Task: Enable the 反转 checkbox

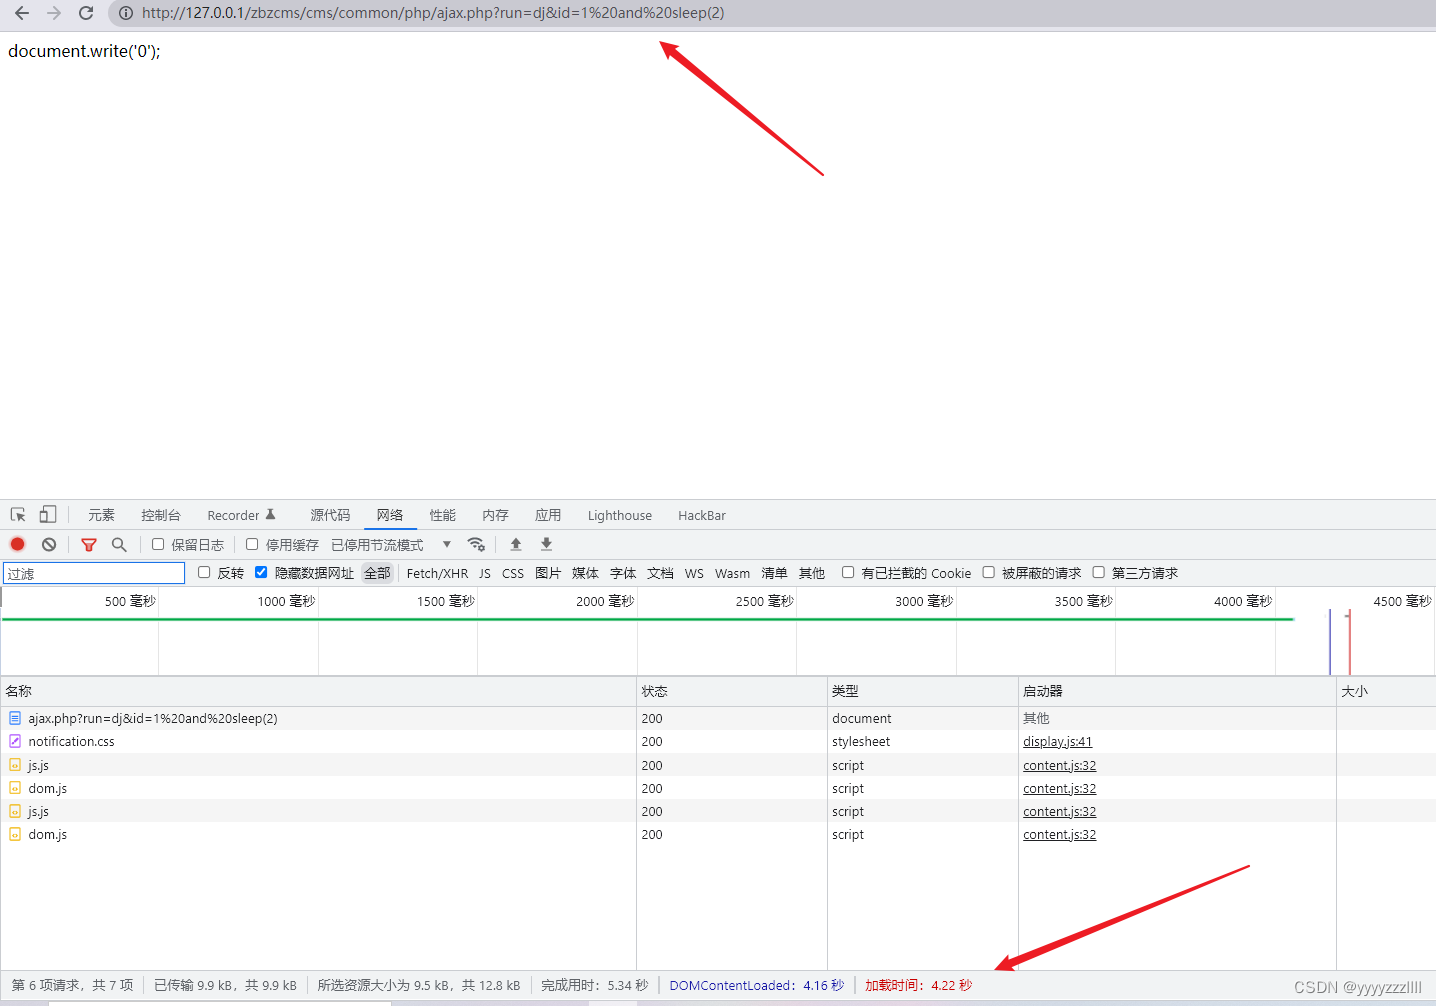Action: tap(204, 572)
